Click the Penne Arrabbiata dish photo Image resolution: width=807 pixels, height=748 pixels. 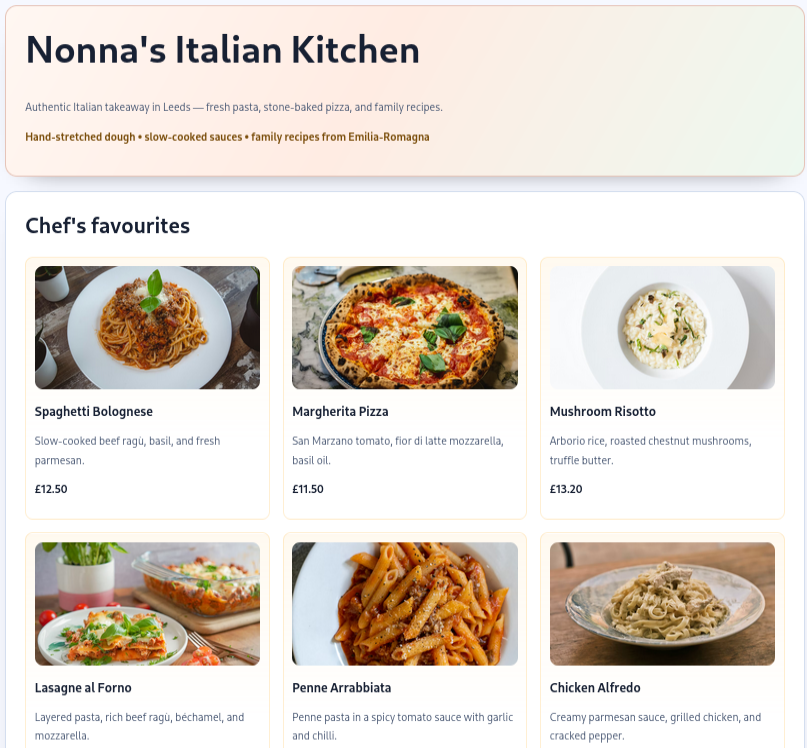(x=404, y=604)
